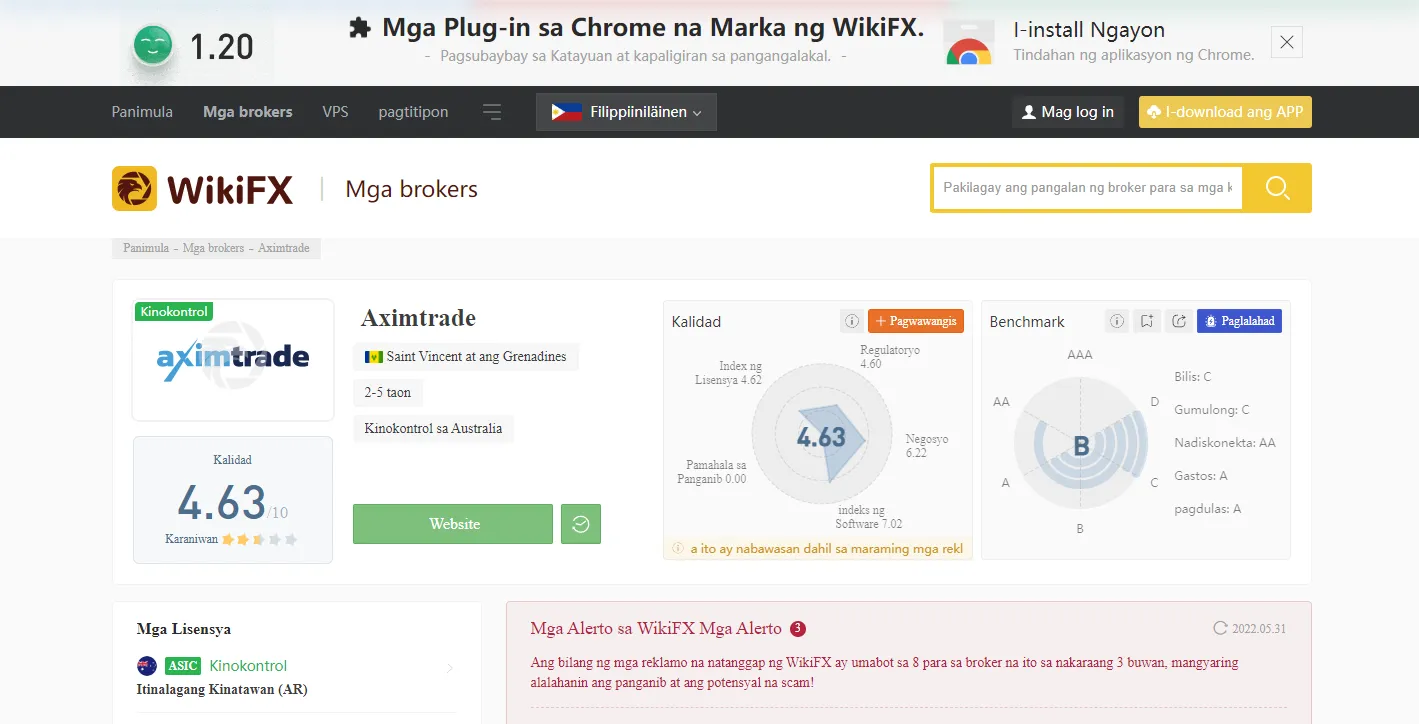Click the broker name search field
This screenshot has height=724, width=1419.
tap(1088, 188)
